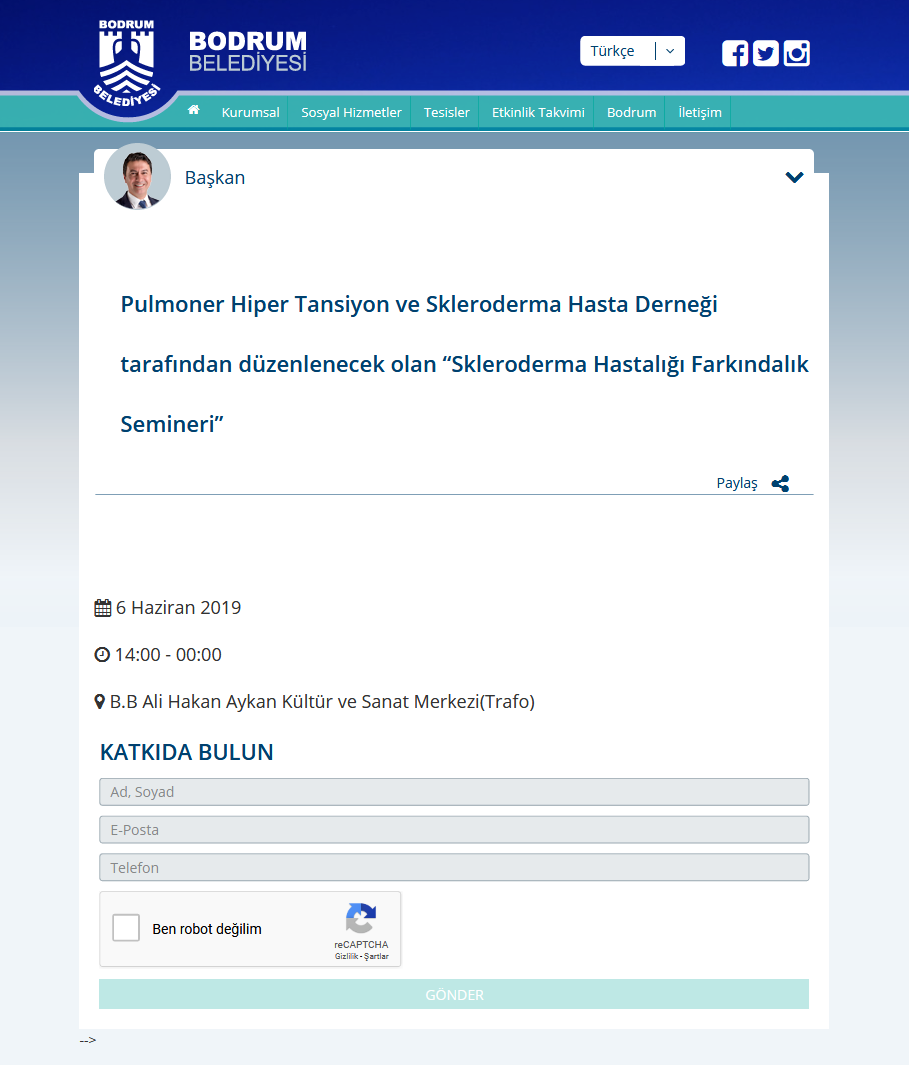The height and width of the screenshot is (1065, 909).
Task: Open the Sosyal Hizmetler menu
Action: point(351,112)
